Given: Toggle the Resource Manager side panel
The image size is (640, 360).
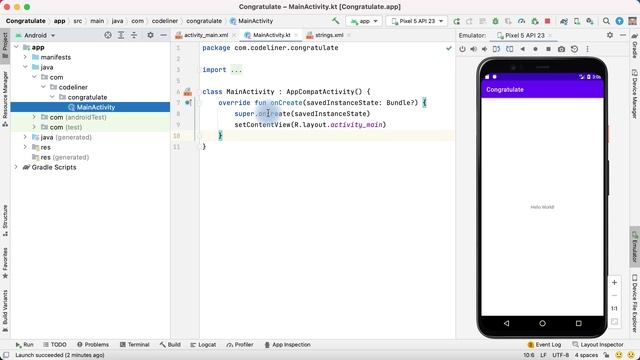Looking at the screenshot, I should pos(5,99).
